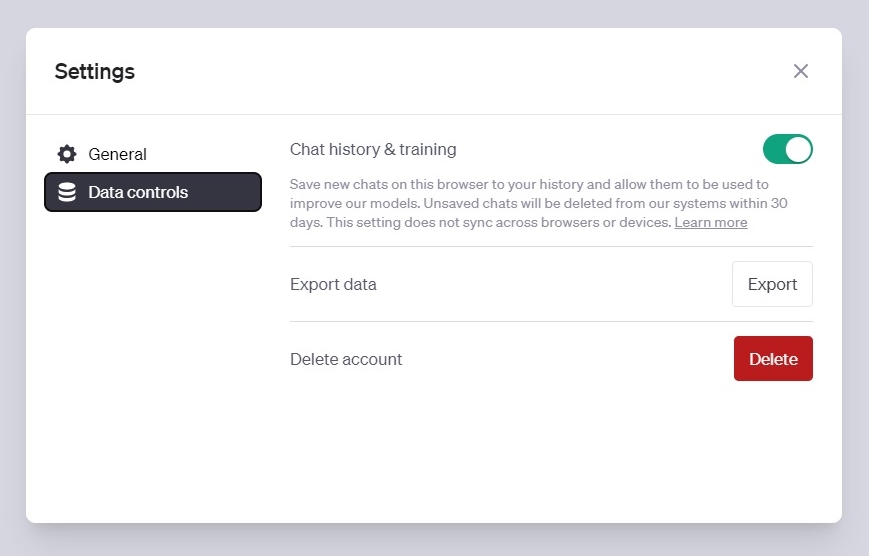Click the gear icon beside General
Image resolution: width=869 pixels, height=556 pixels.
(x=67, y=154)
